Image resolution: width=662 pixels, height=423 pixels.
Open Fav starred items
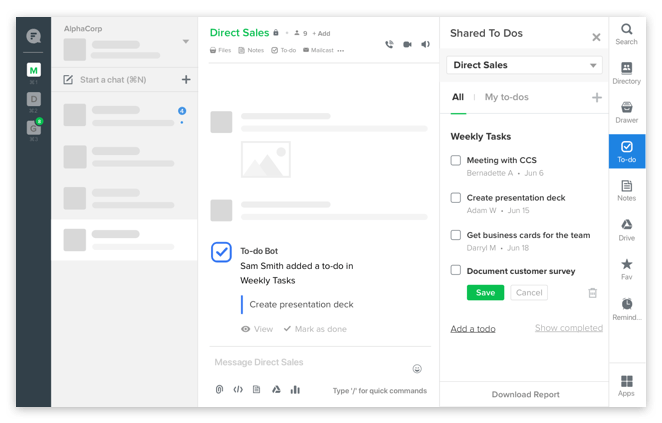click(626, 269)
